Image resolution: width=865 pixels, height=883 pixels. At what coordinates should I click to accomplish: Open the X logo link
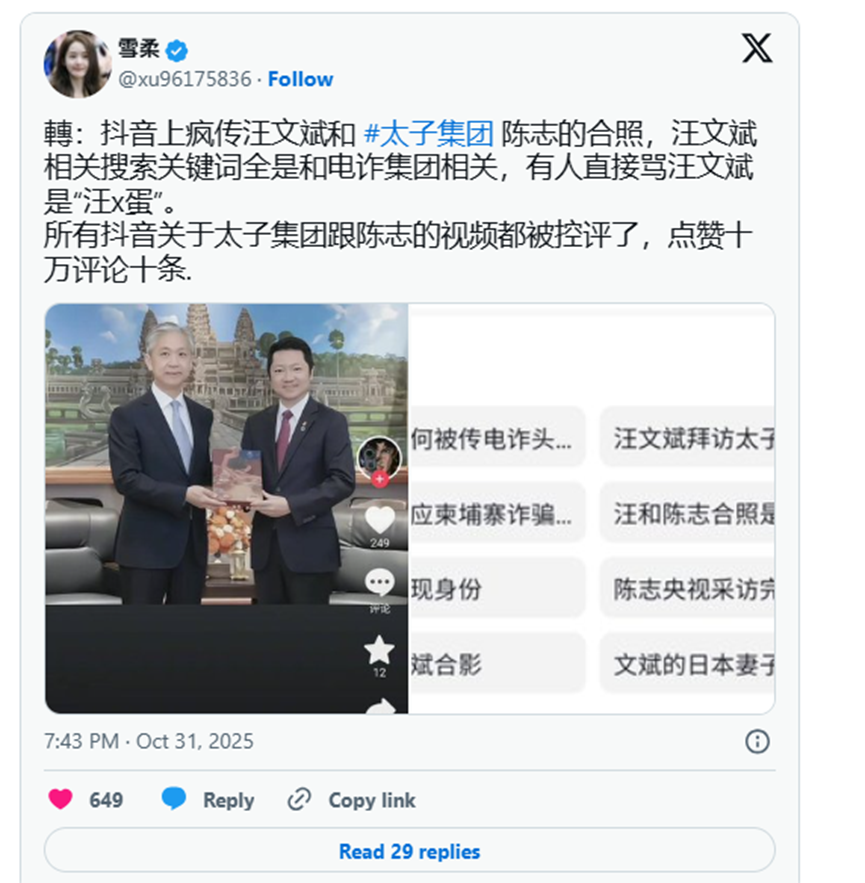point(757,48)
